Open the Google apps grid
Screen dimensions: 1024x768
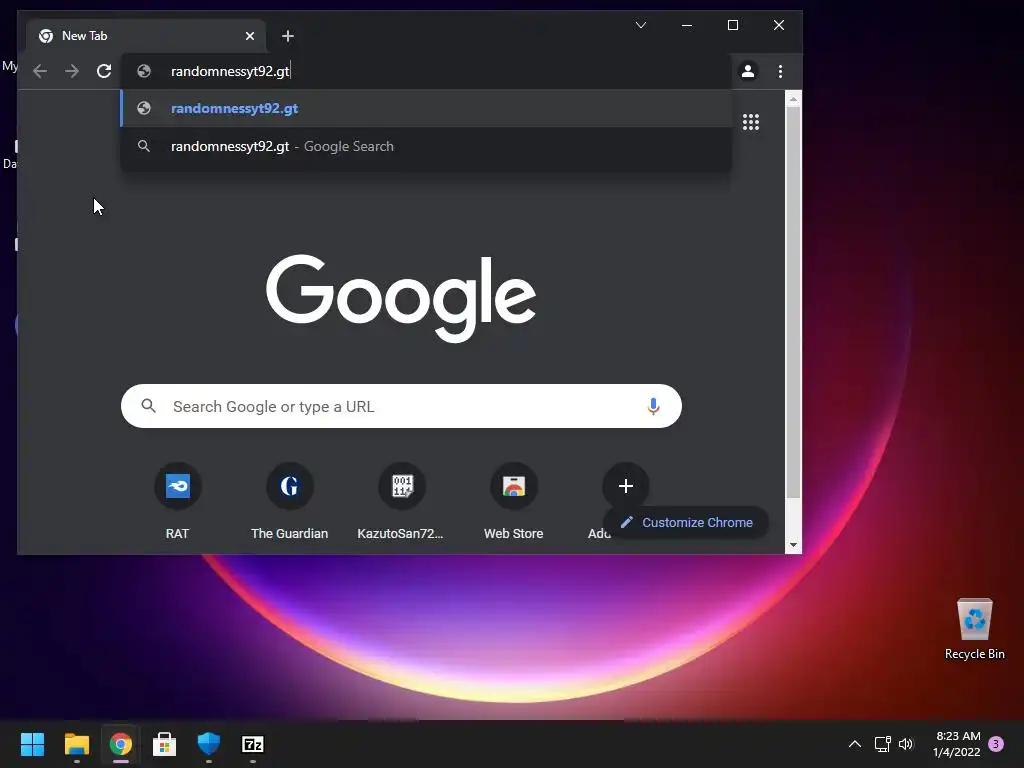point(751,122)
